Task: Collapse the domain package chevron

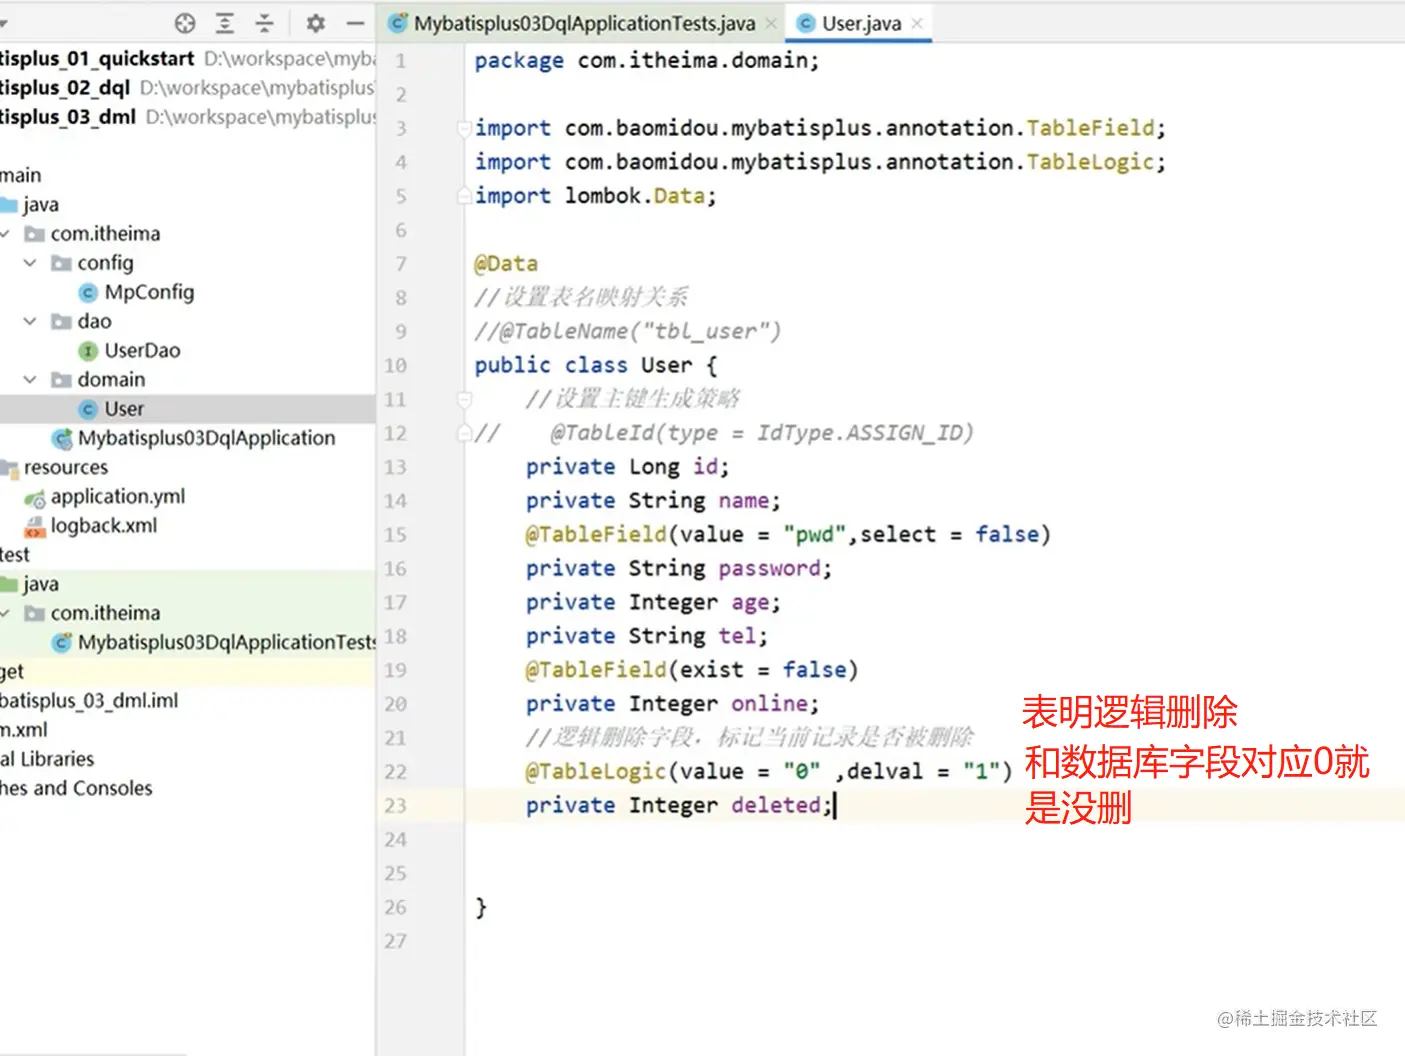Action: coord(30,380)
